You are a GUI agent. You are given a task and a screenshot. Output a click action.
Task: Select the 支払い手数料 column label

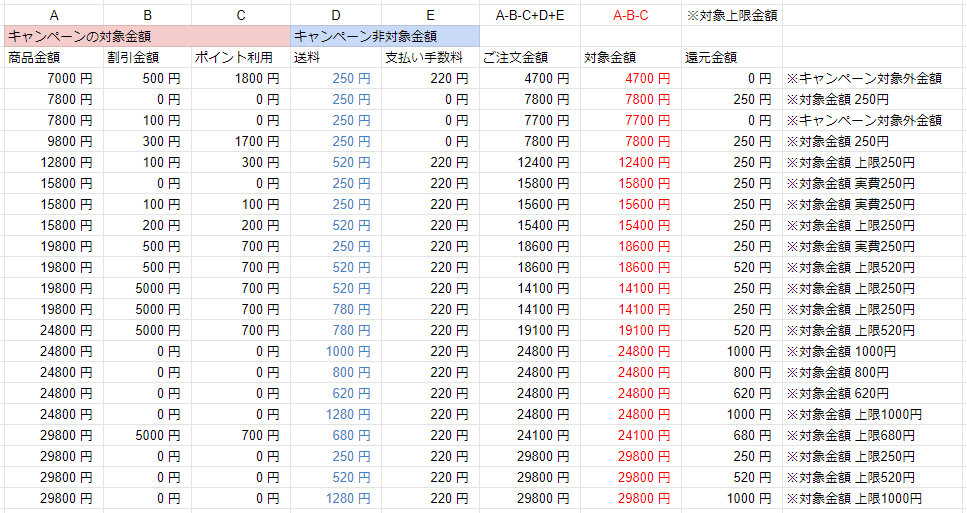(x=430, y=57)
